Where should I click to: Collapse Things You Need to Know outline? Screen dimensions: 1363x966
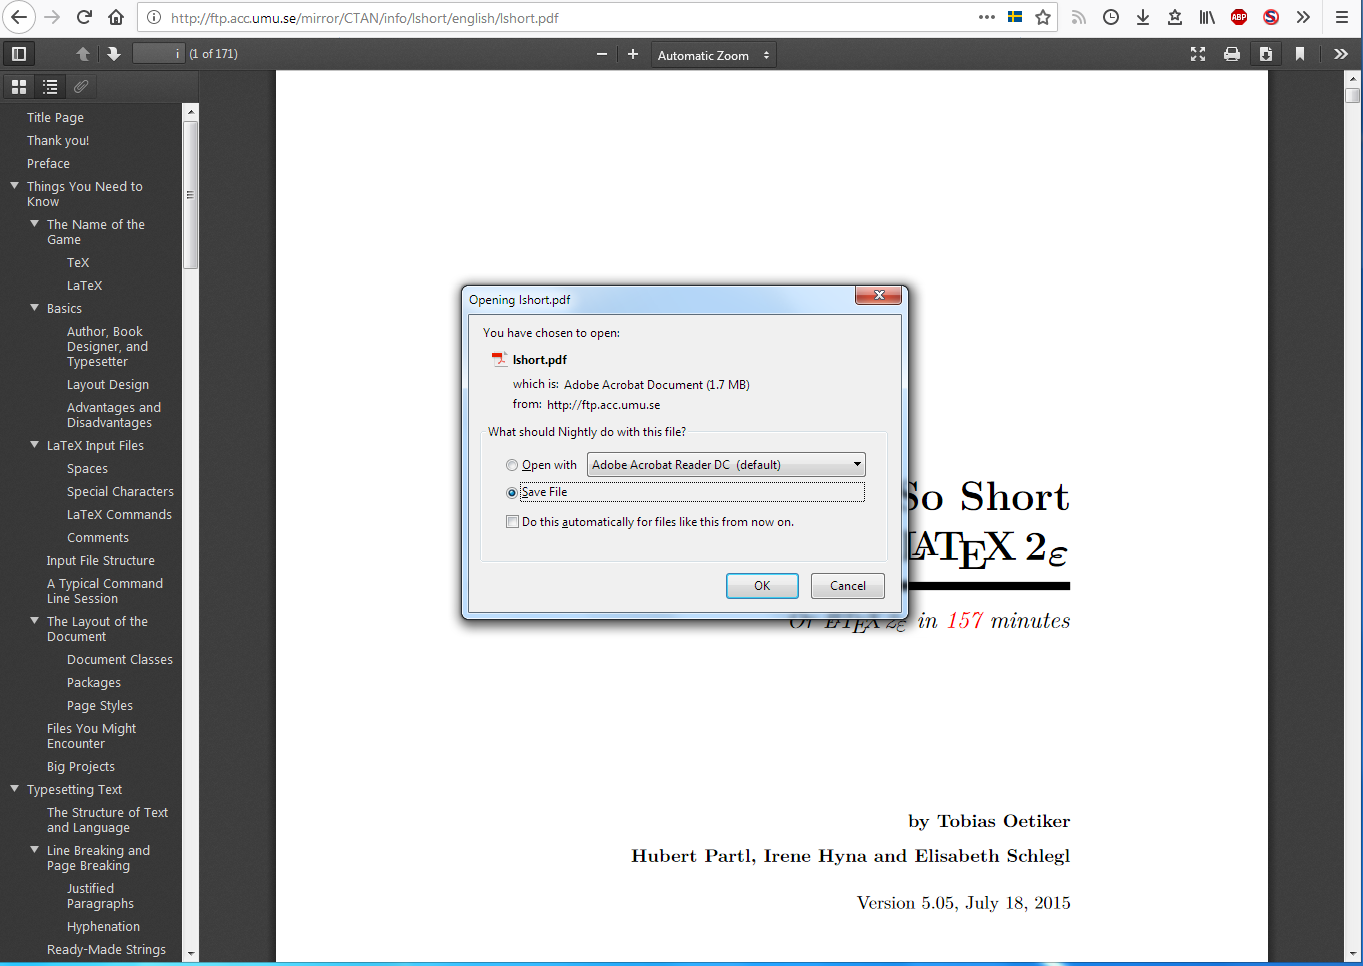[x=14, y=186]
